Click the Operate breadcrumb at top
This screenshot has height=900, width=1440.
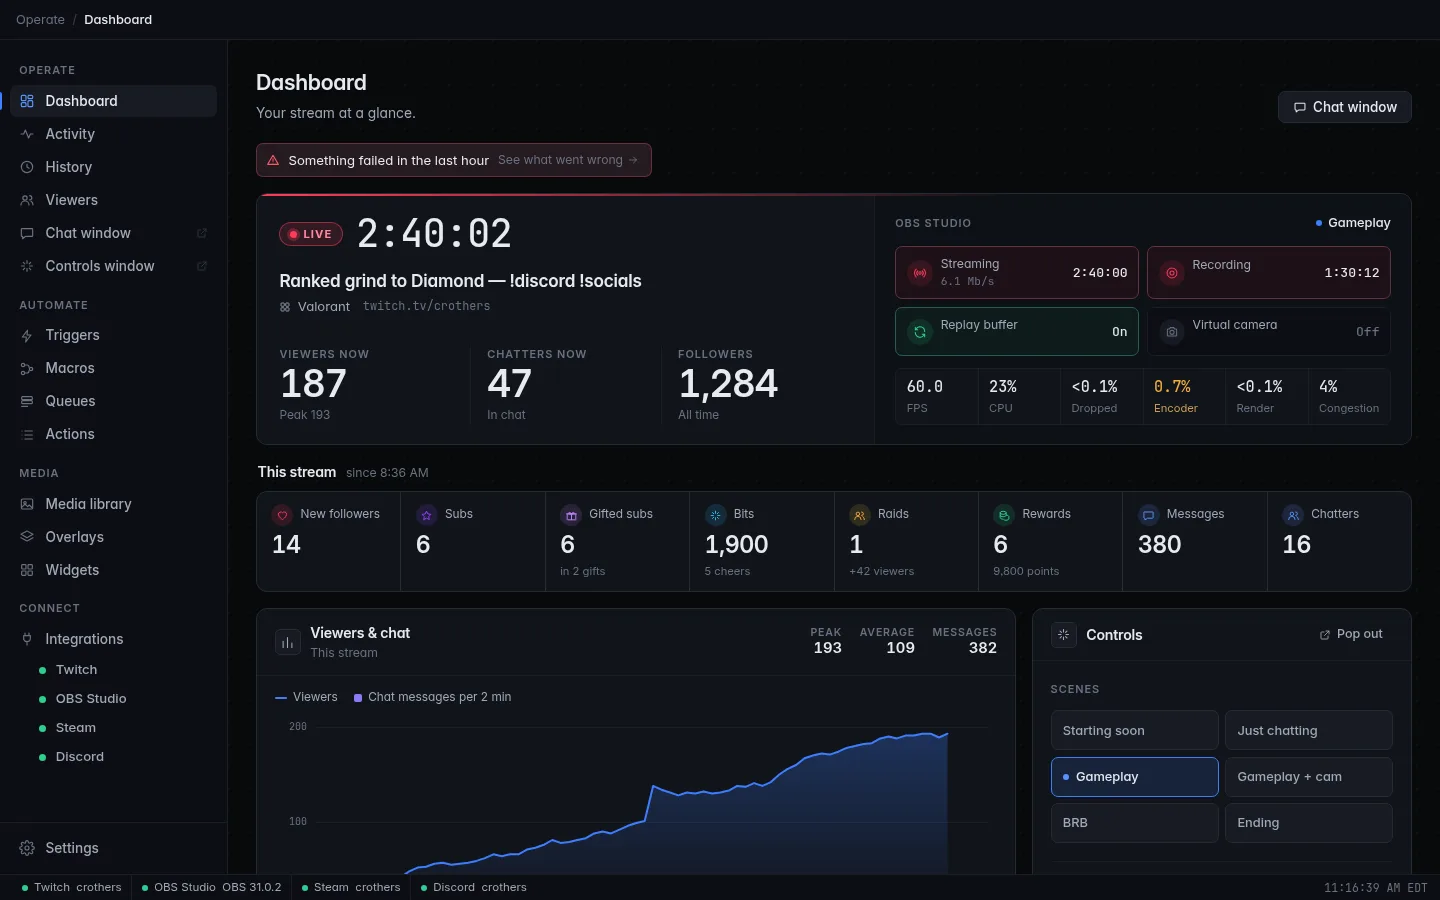(40, 19)
